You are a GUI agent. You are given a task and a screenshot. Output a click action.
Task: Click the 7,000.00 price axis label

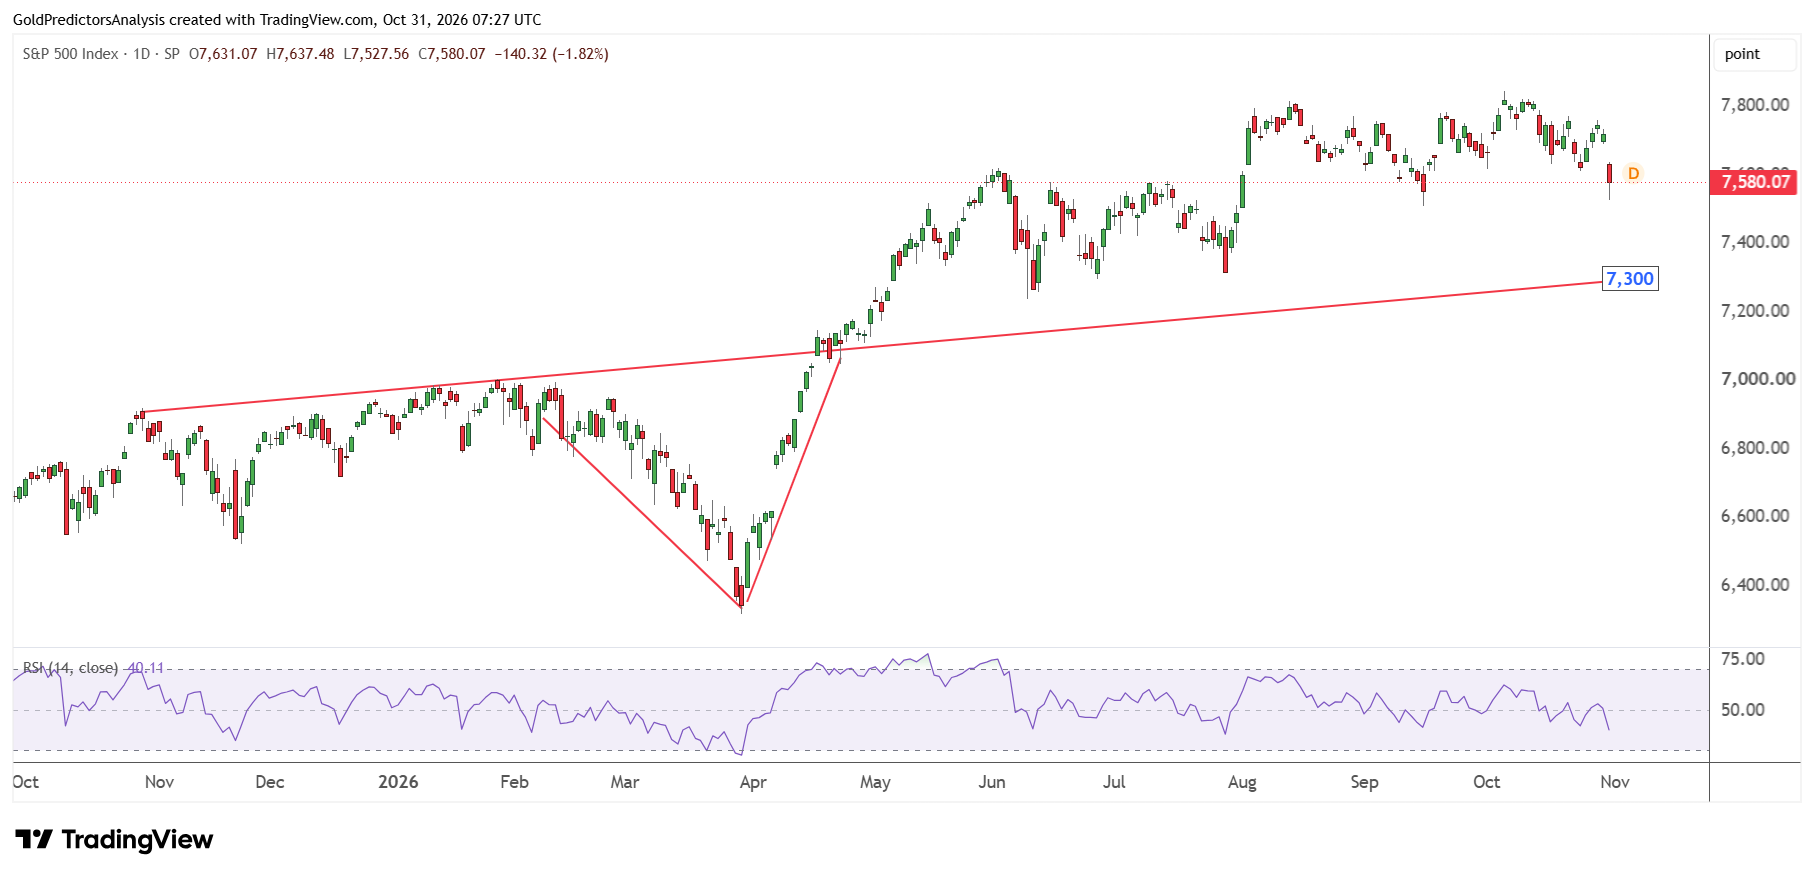coord(1758,379)
